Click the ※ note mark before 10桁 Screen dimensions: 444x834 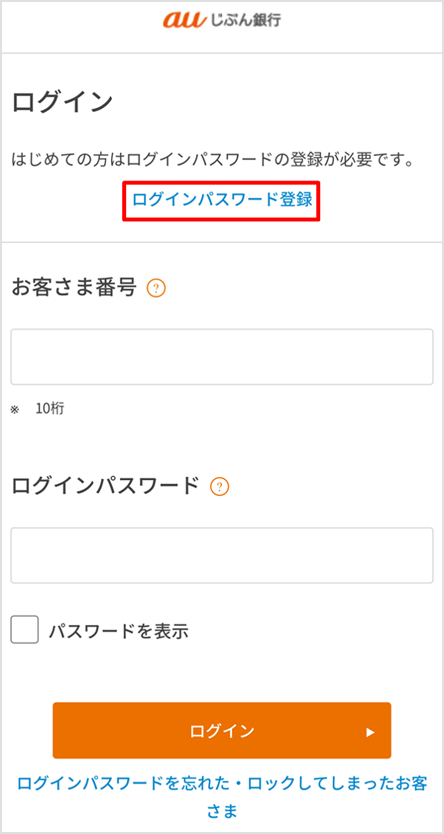tap(15, 410)
